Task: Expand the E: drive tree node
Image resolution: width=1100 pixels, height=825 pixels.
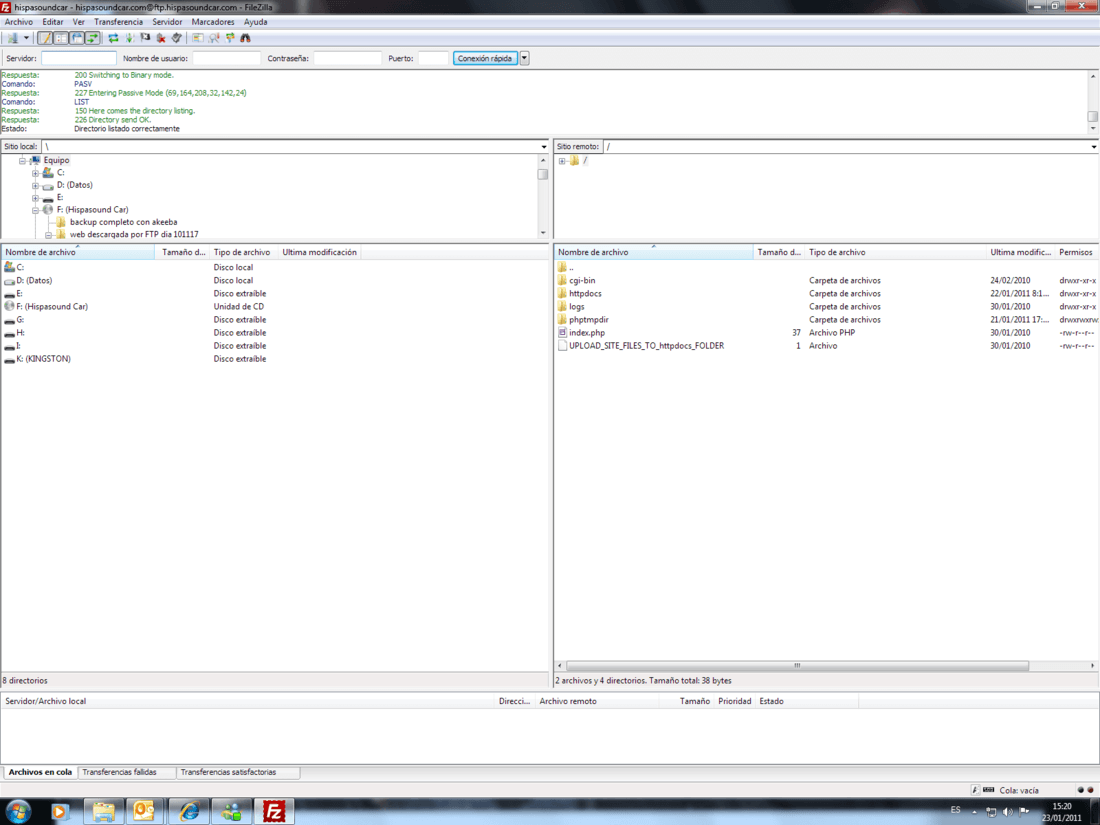Action: click(x=35, y=198)
